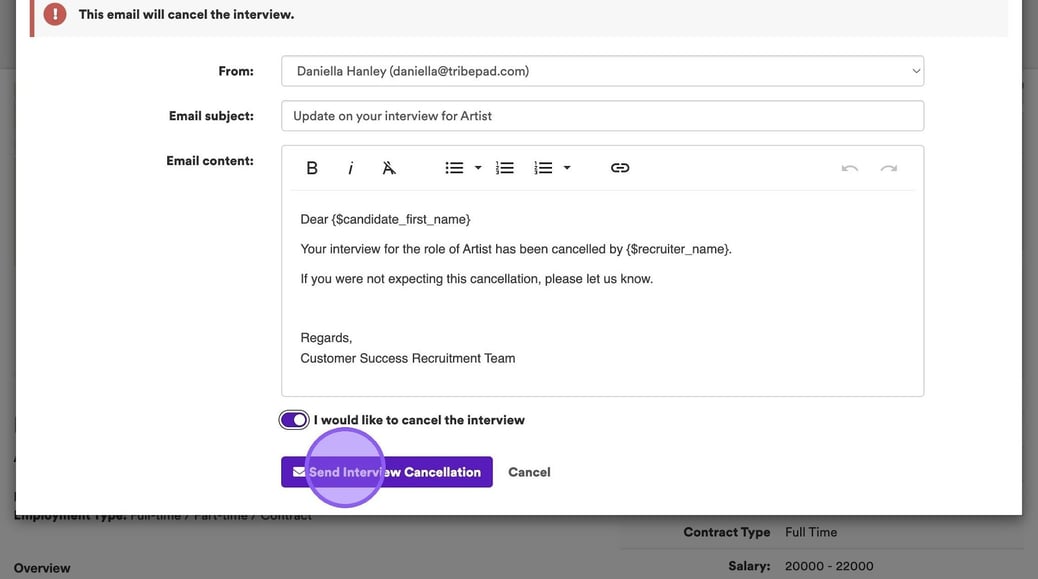The image size is (1038, 579).
Task: Click into the Email subject field
Action: click(602, 116)
